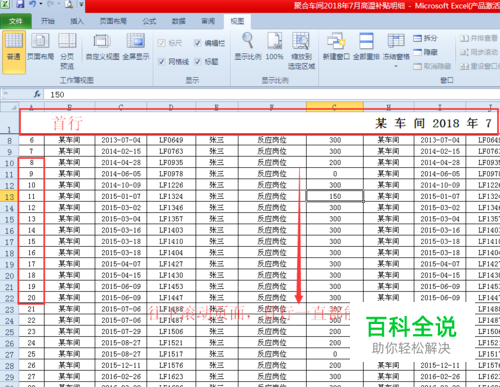Click Split (拆分) window option

[x=425, y=38]
